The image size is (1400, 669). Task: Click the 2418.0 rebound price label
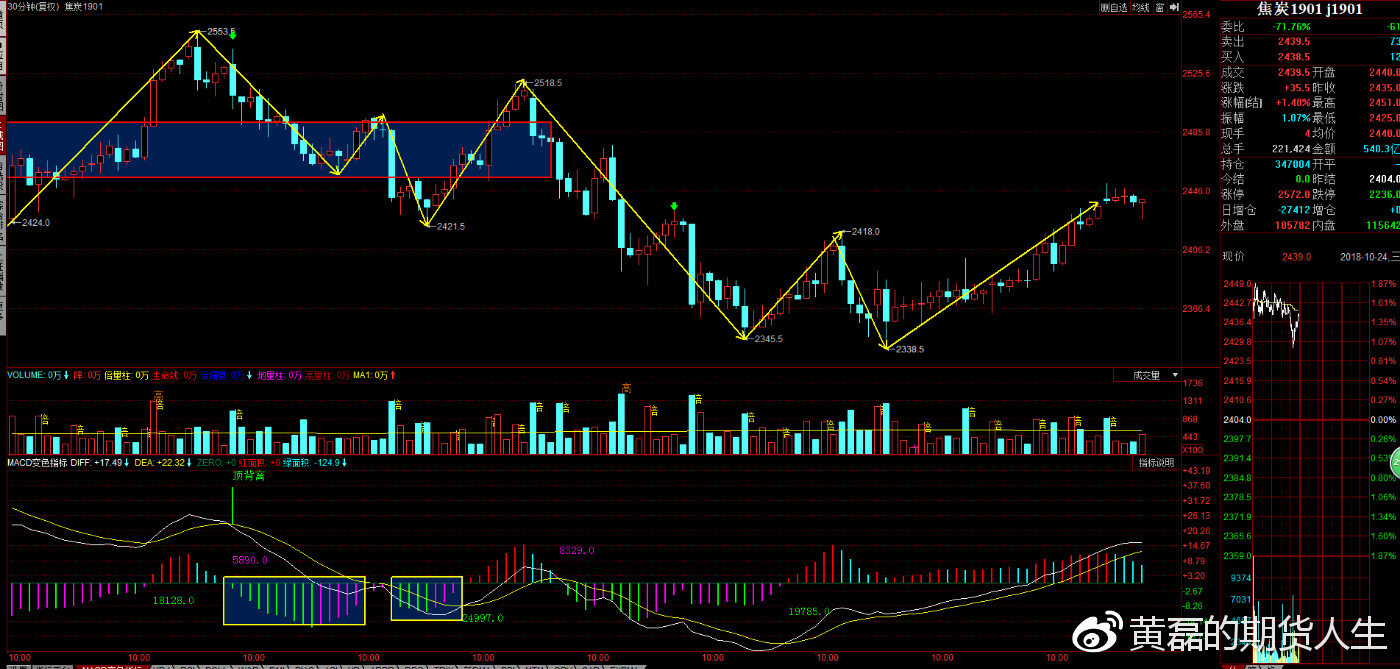[x=865, y=231]
